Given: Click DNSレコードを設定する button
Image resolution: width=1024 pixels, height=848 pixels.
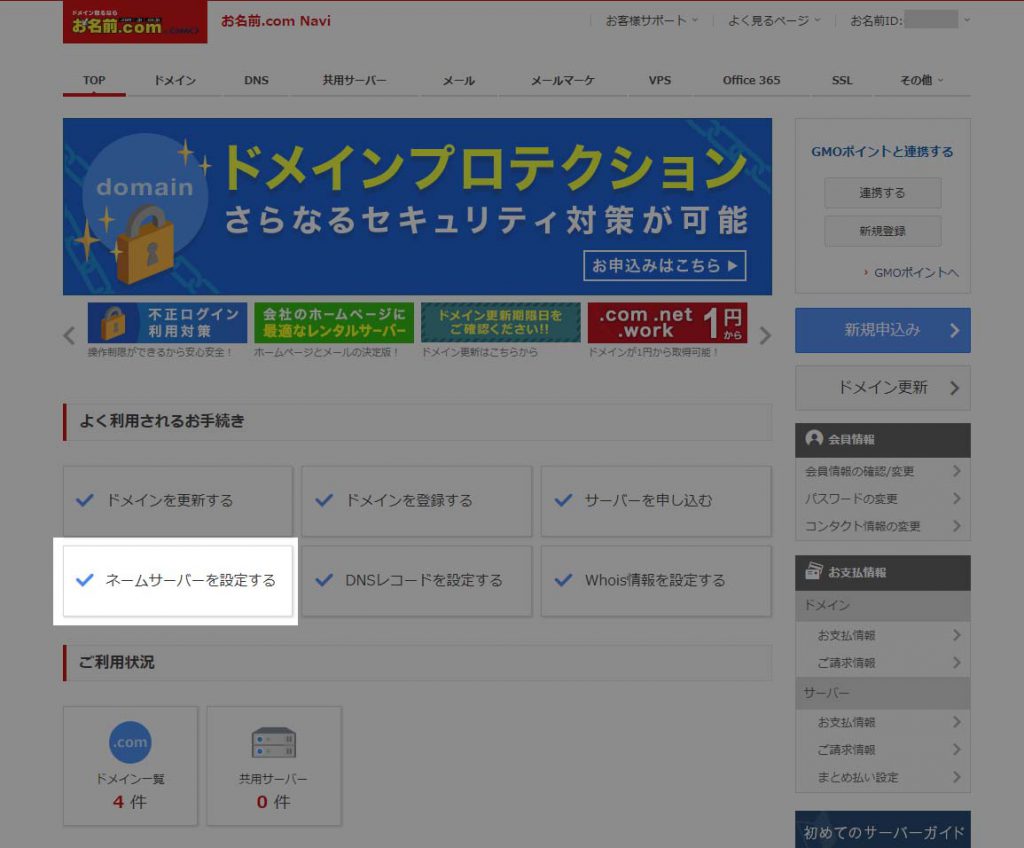Looking at the screenshot, I should [x=417, y=580].
